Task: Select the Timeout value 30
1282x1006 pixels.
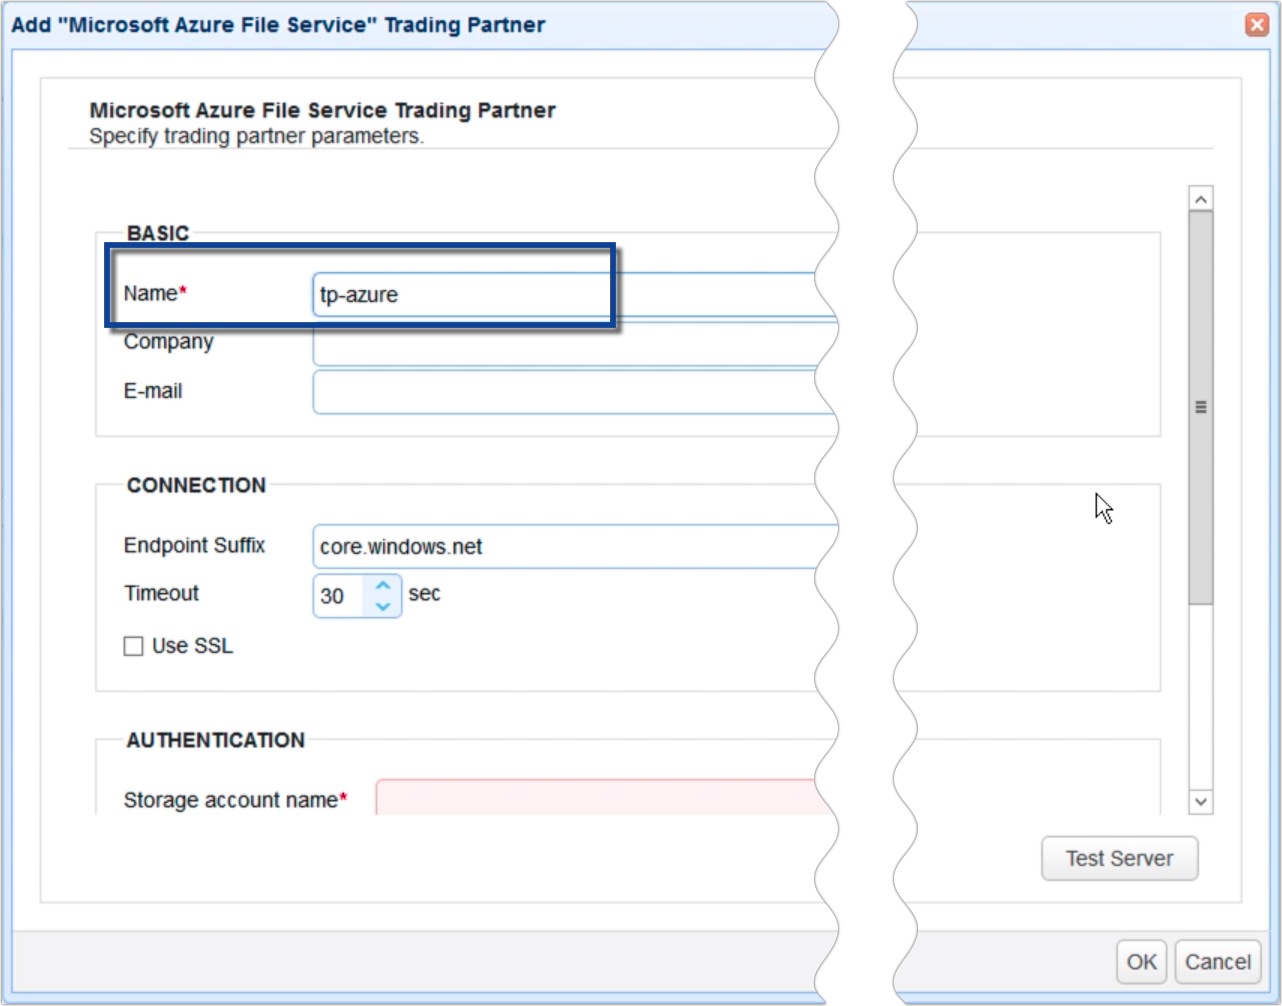Action: [x=340, y=596]
